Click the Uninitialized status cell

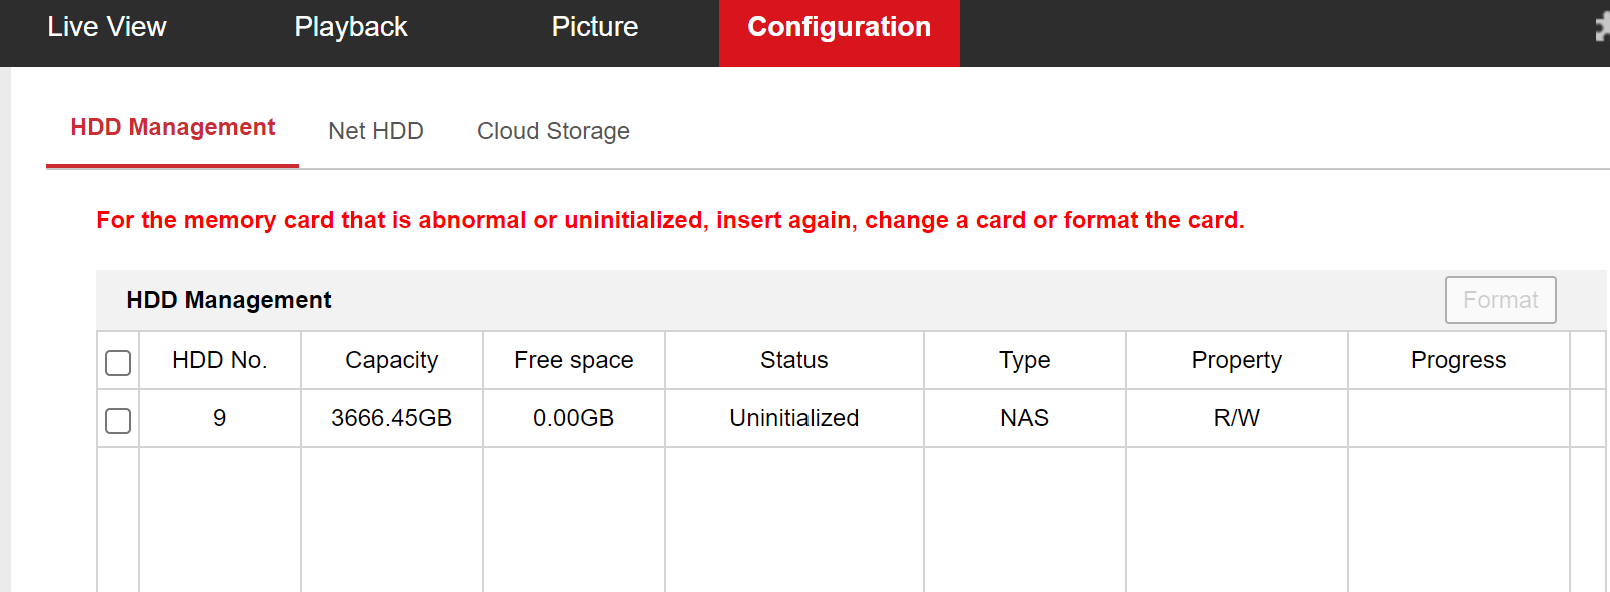[x=794, y=418]
